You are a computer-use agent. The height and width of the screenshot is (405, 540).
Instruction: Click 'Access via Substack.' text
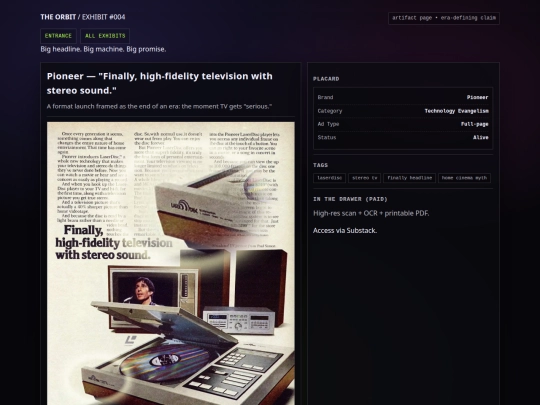[x=345, y=230]
